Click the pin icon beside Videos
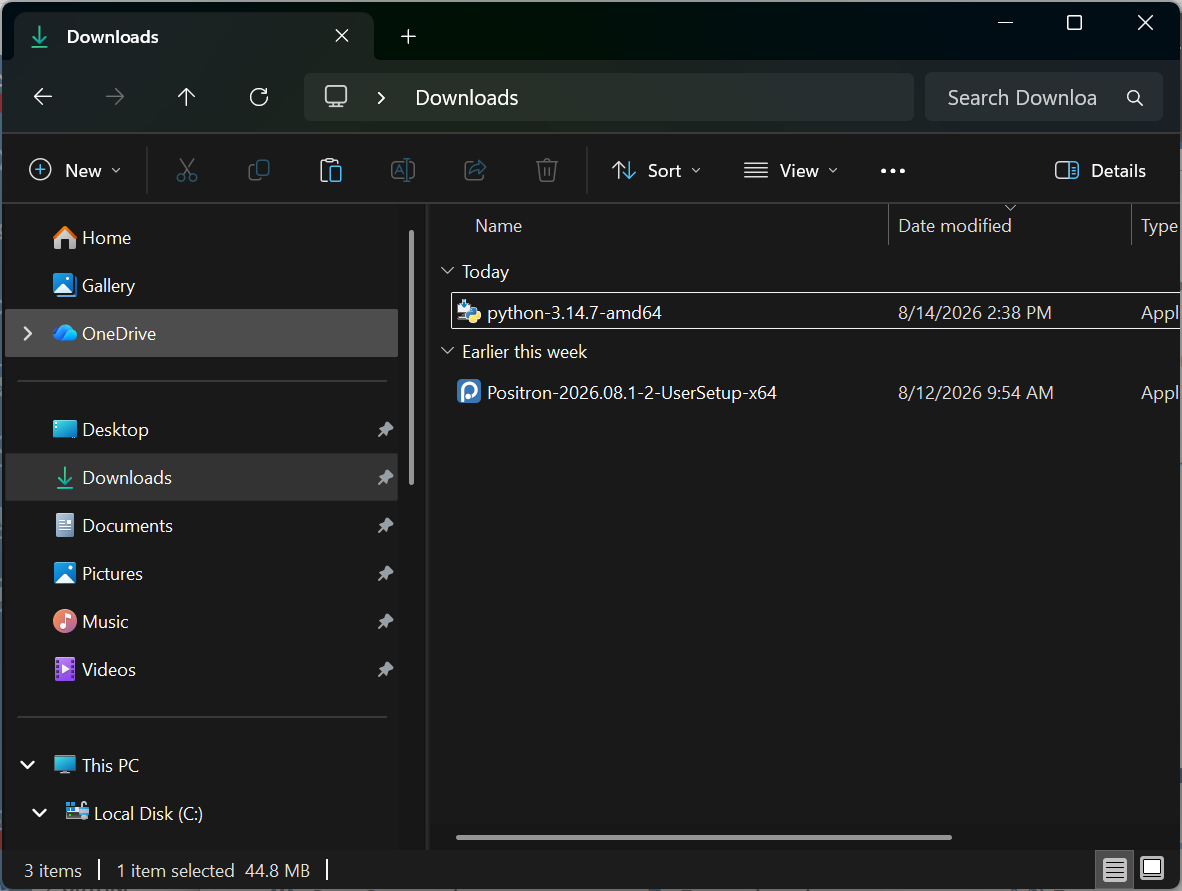This screenshot has height=891, width=1182. click(x=385, y=669)
